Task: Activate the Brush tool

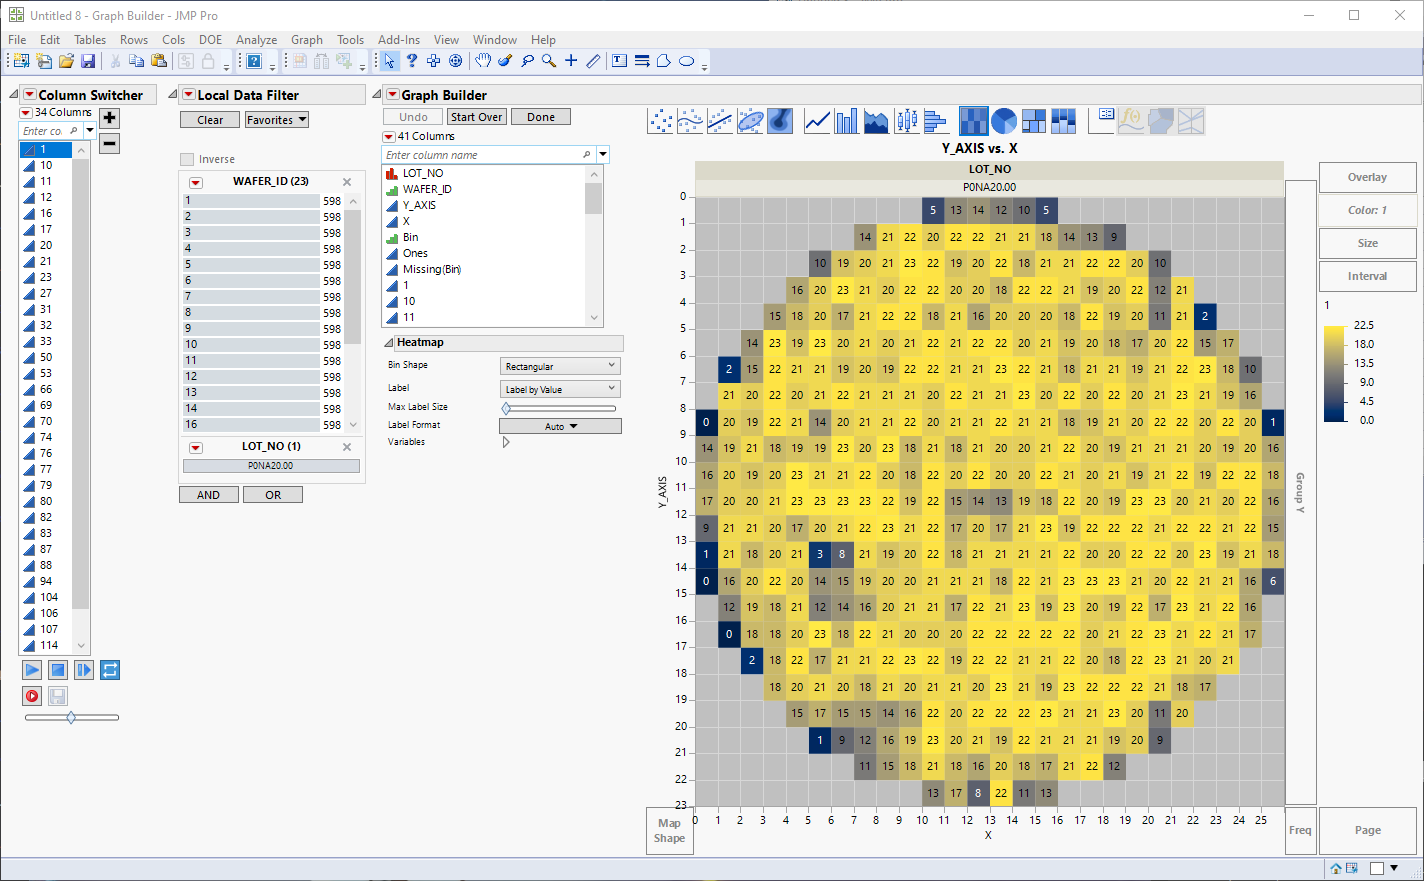Action: 505,60
